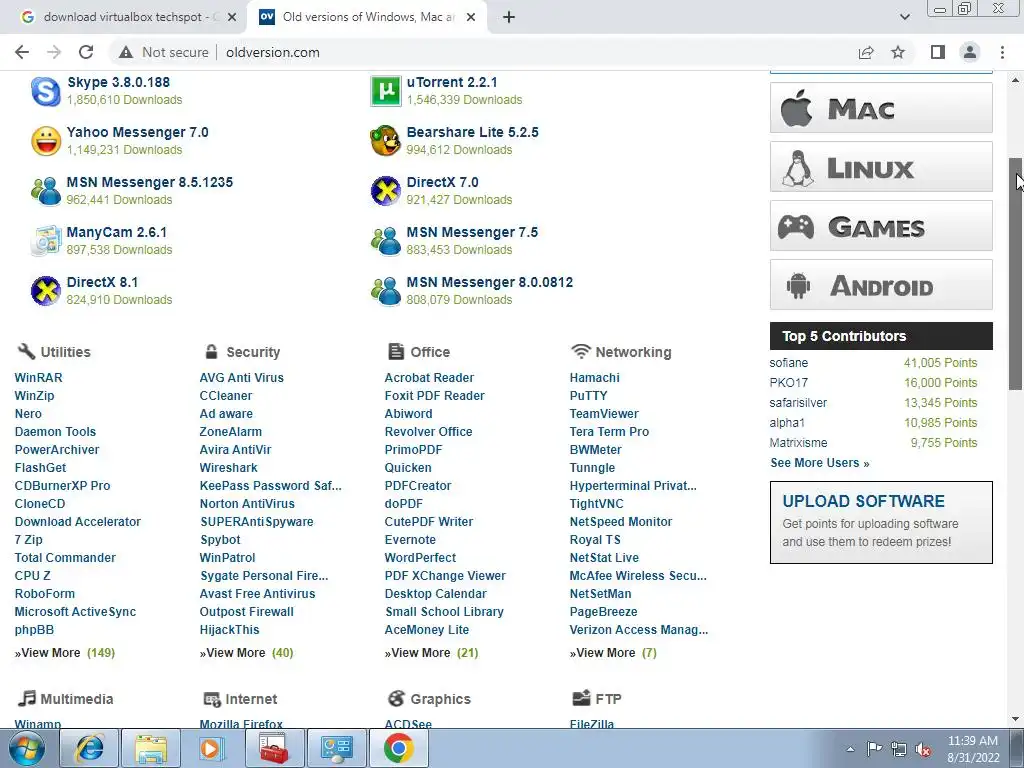Open WinRAR link under Utilities
Viewport: 1024px width, 768px height.
[39, 377]
